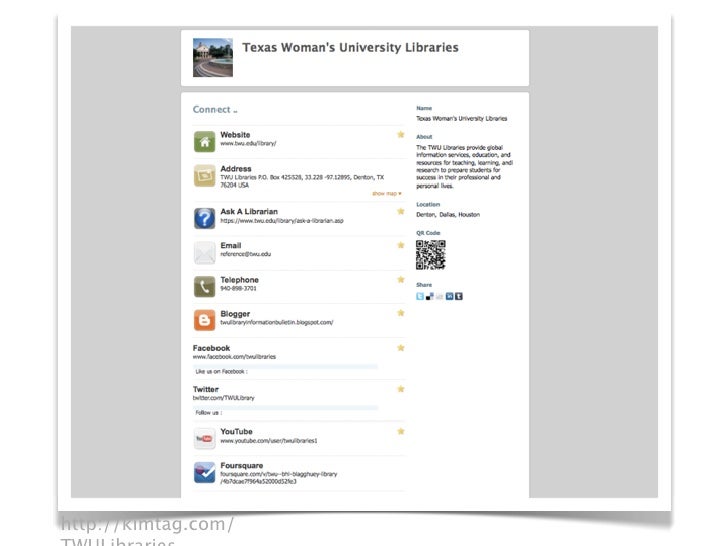Viewport: 728px width, 546px height.
Task: Click the TWU Libraries P.O. Box address text
Action: tap(302, 181)
